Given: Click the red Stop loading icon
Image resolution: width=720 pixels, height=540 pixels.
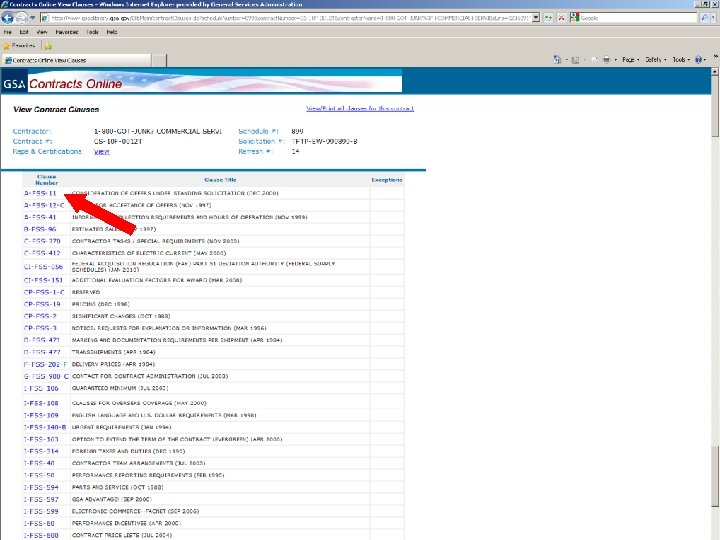Looking at the screenshot, I should (x=561, y=18).
